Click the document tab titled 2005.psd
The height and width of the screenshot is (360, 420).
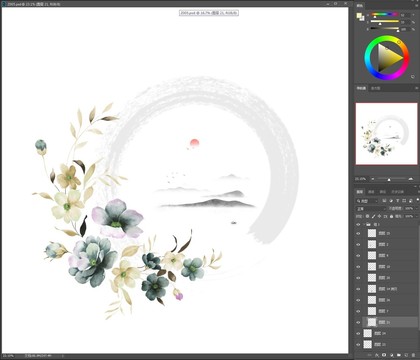coord(33,4)
